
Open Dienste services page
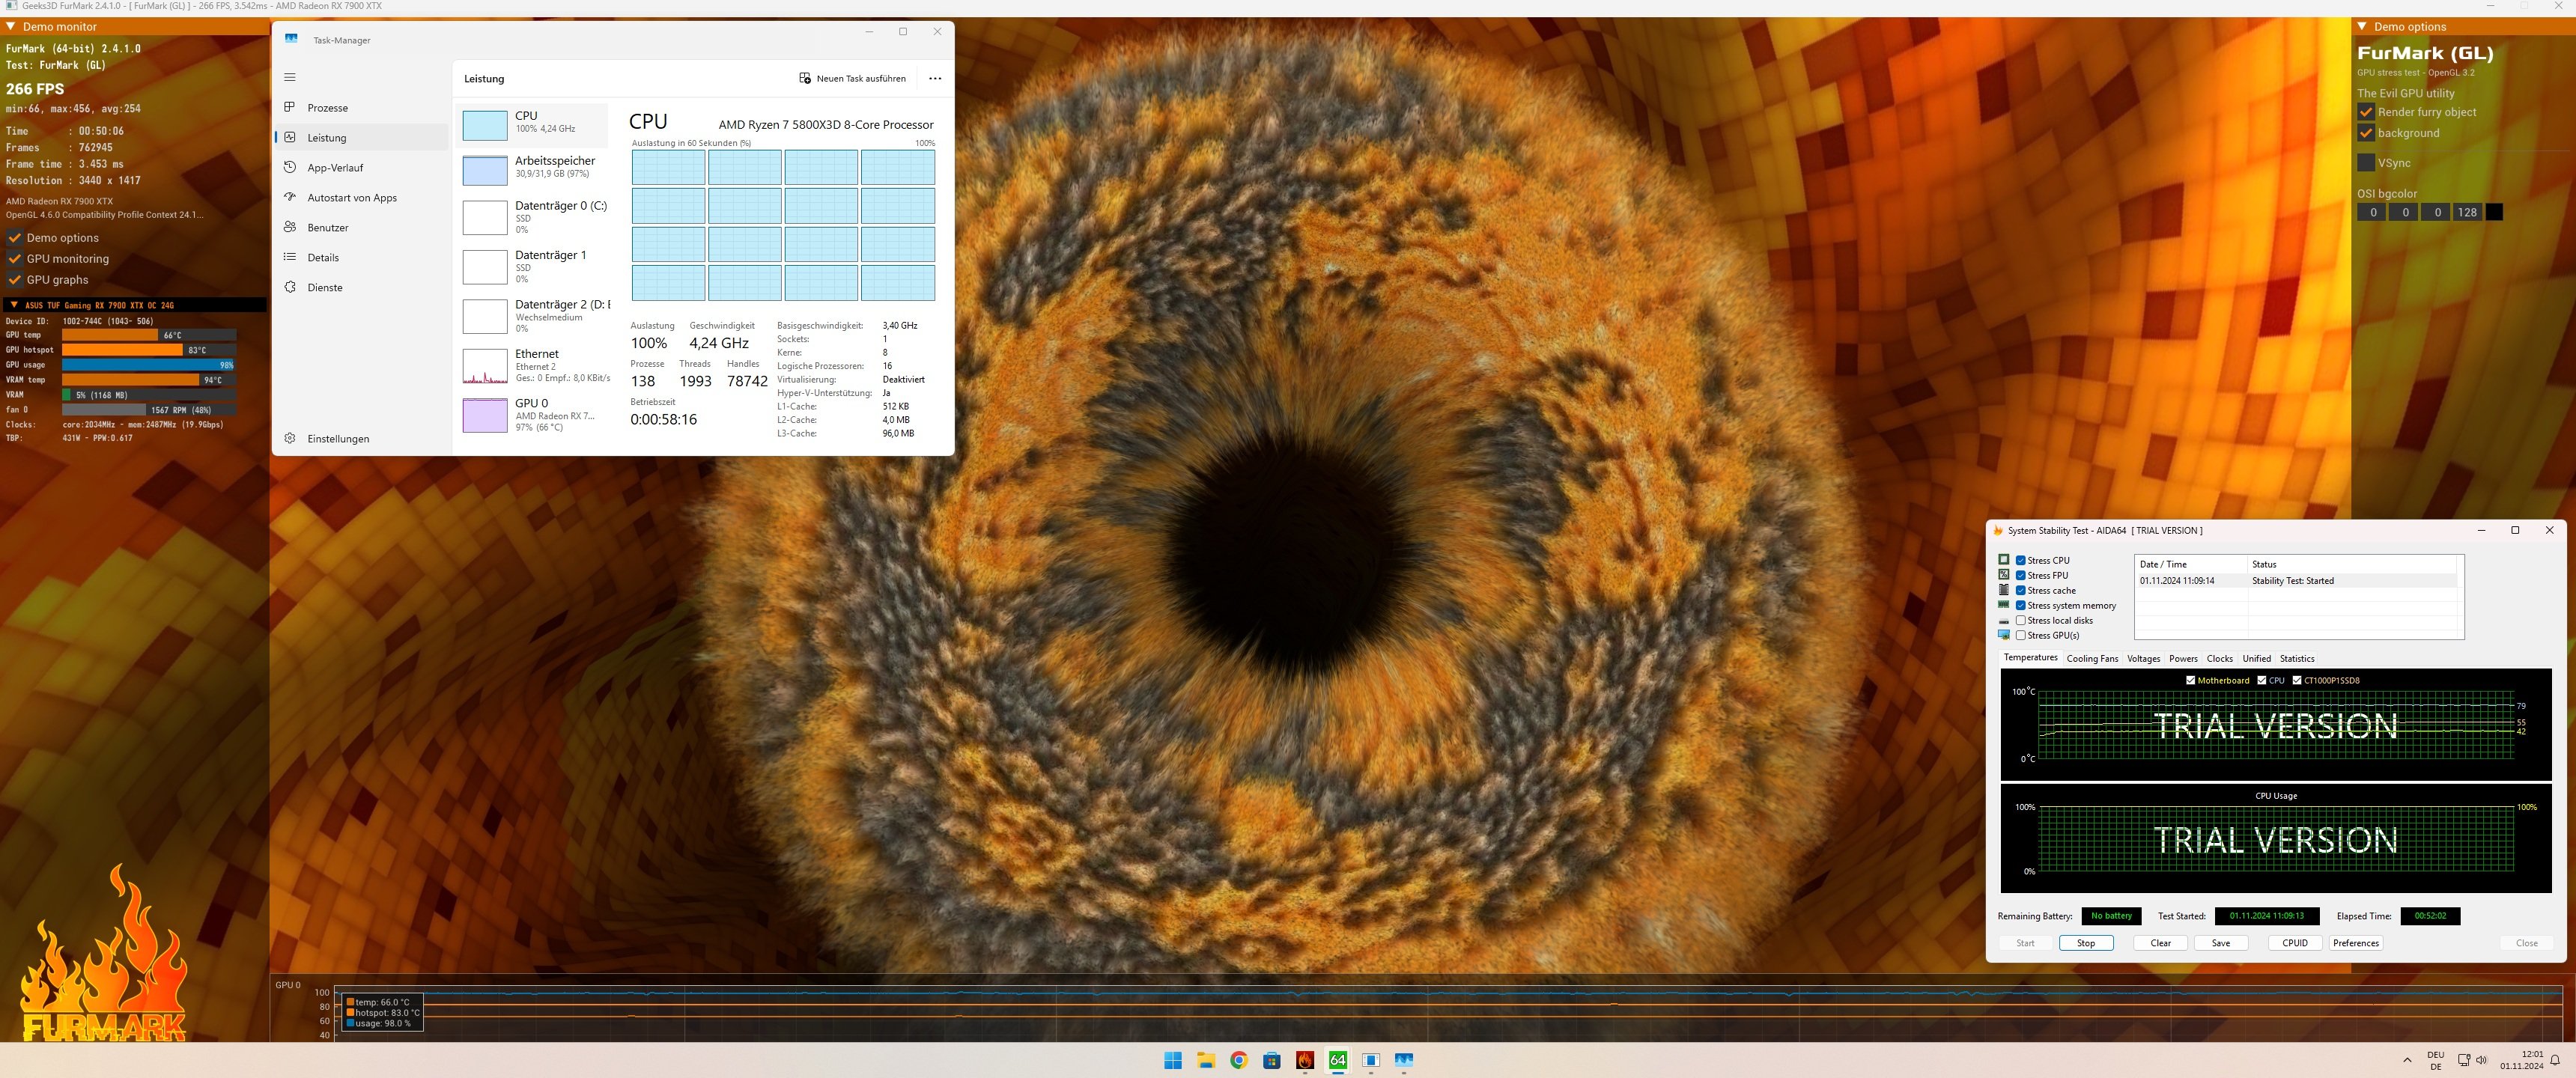(x=325, y=288)
